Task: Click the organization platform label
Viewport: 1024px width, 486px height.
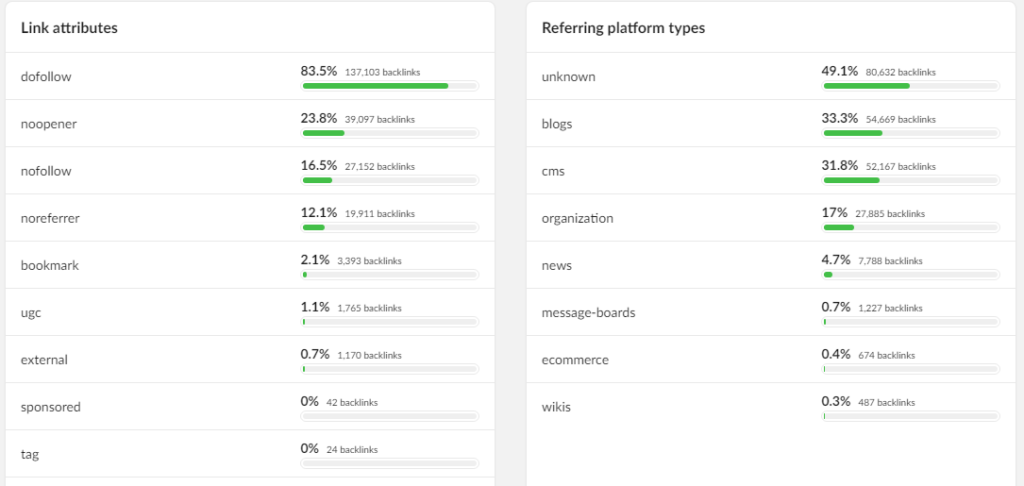Action: [x=577, y=218]
